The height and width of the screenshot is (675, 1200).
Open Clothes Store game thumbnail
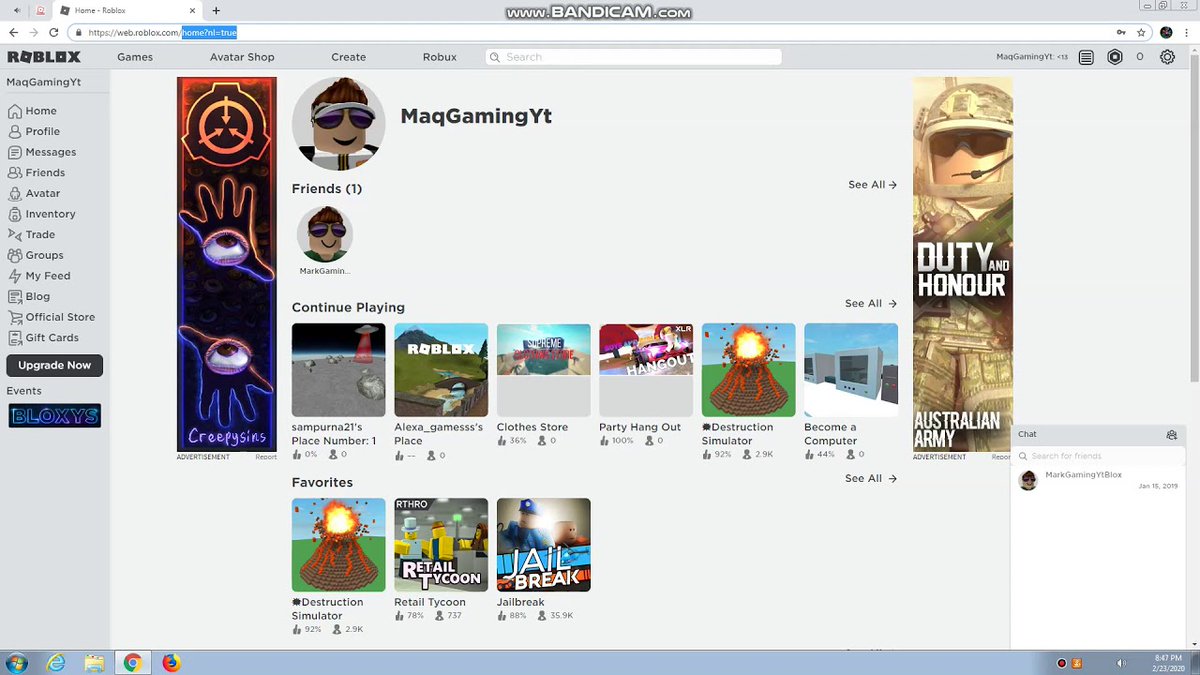[x=544, y=370]
